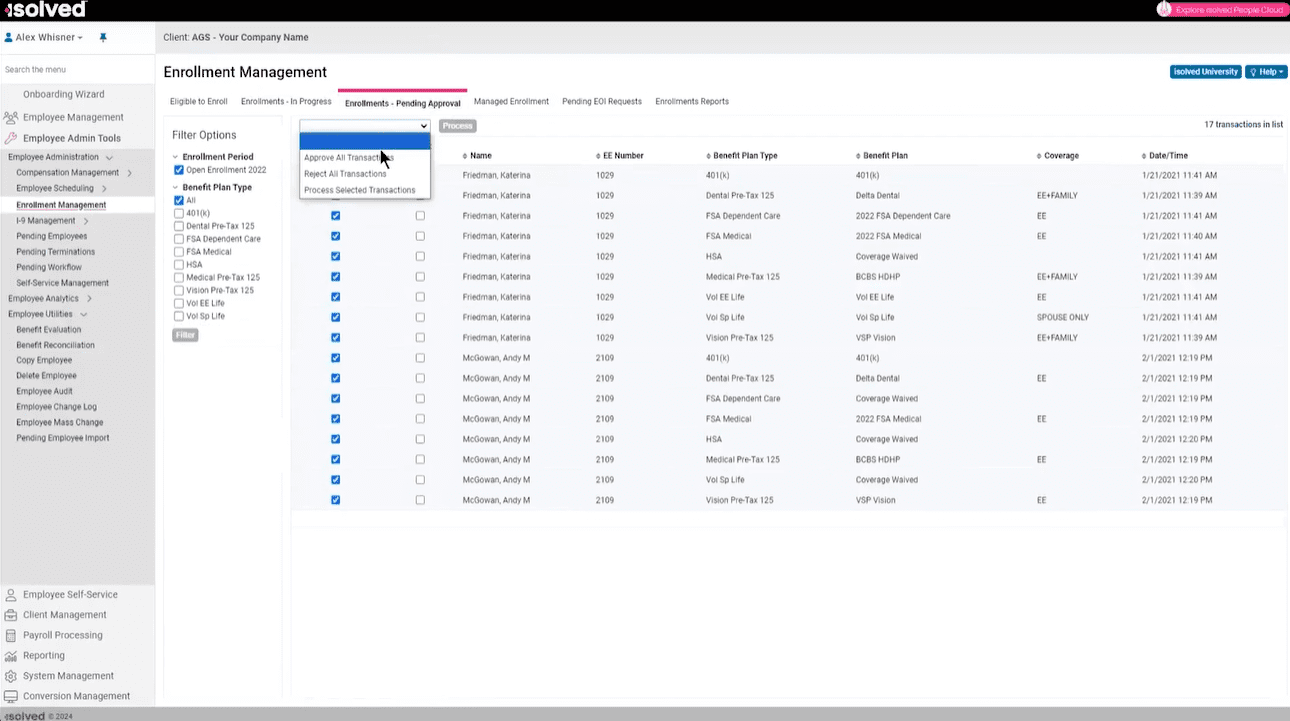The image size is (1290, 721).
Task: Open Payroll Processing calculator icon
Action: [x=11, y=635]
